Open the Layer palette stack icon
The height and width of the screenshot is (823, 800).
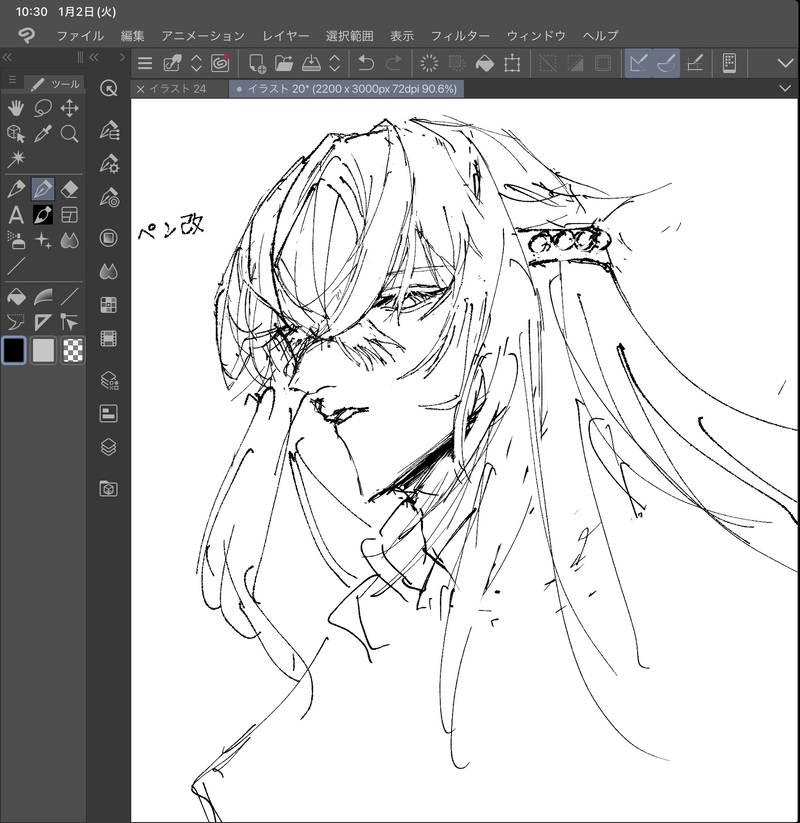point(109,447)
